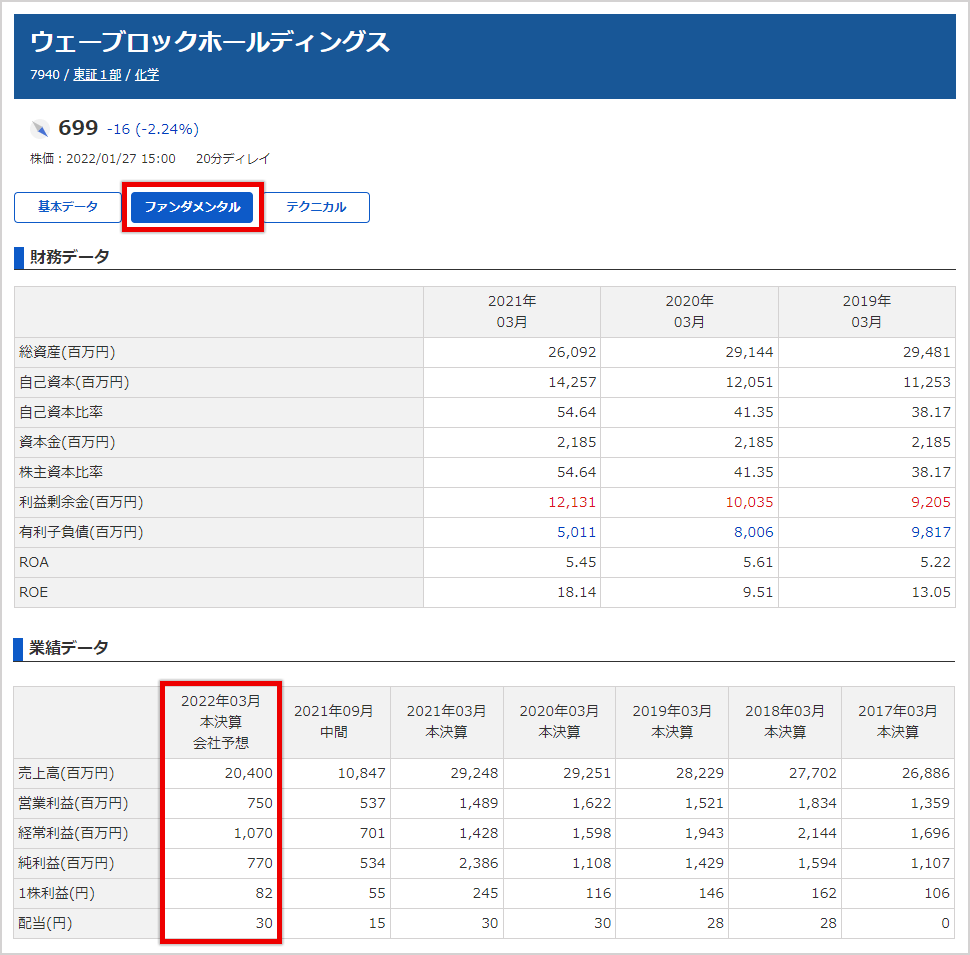This screenshot has height=955, width=970.
Task: Follow the 化学 sector link
Action: click(x=147, y=75)
